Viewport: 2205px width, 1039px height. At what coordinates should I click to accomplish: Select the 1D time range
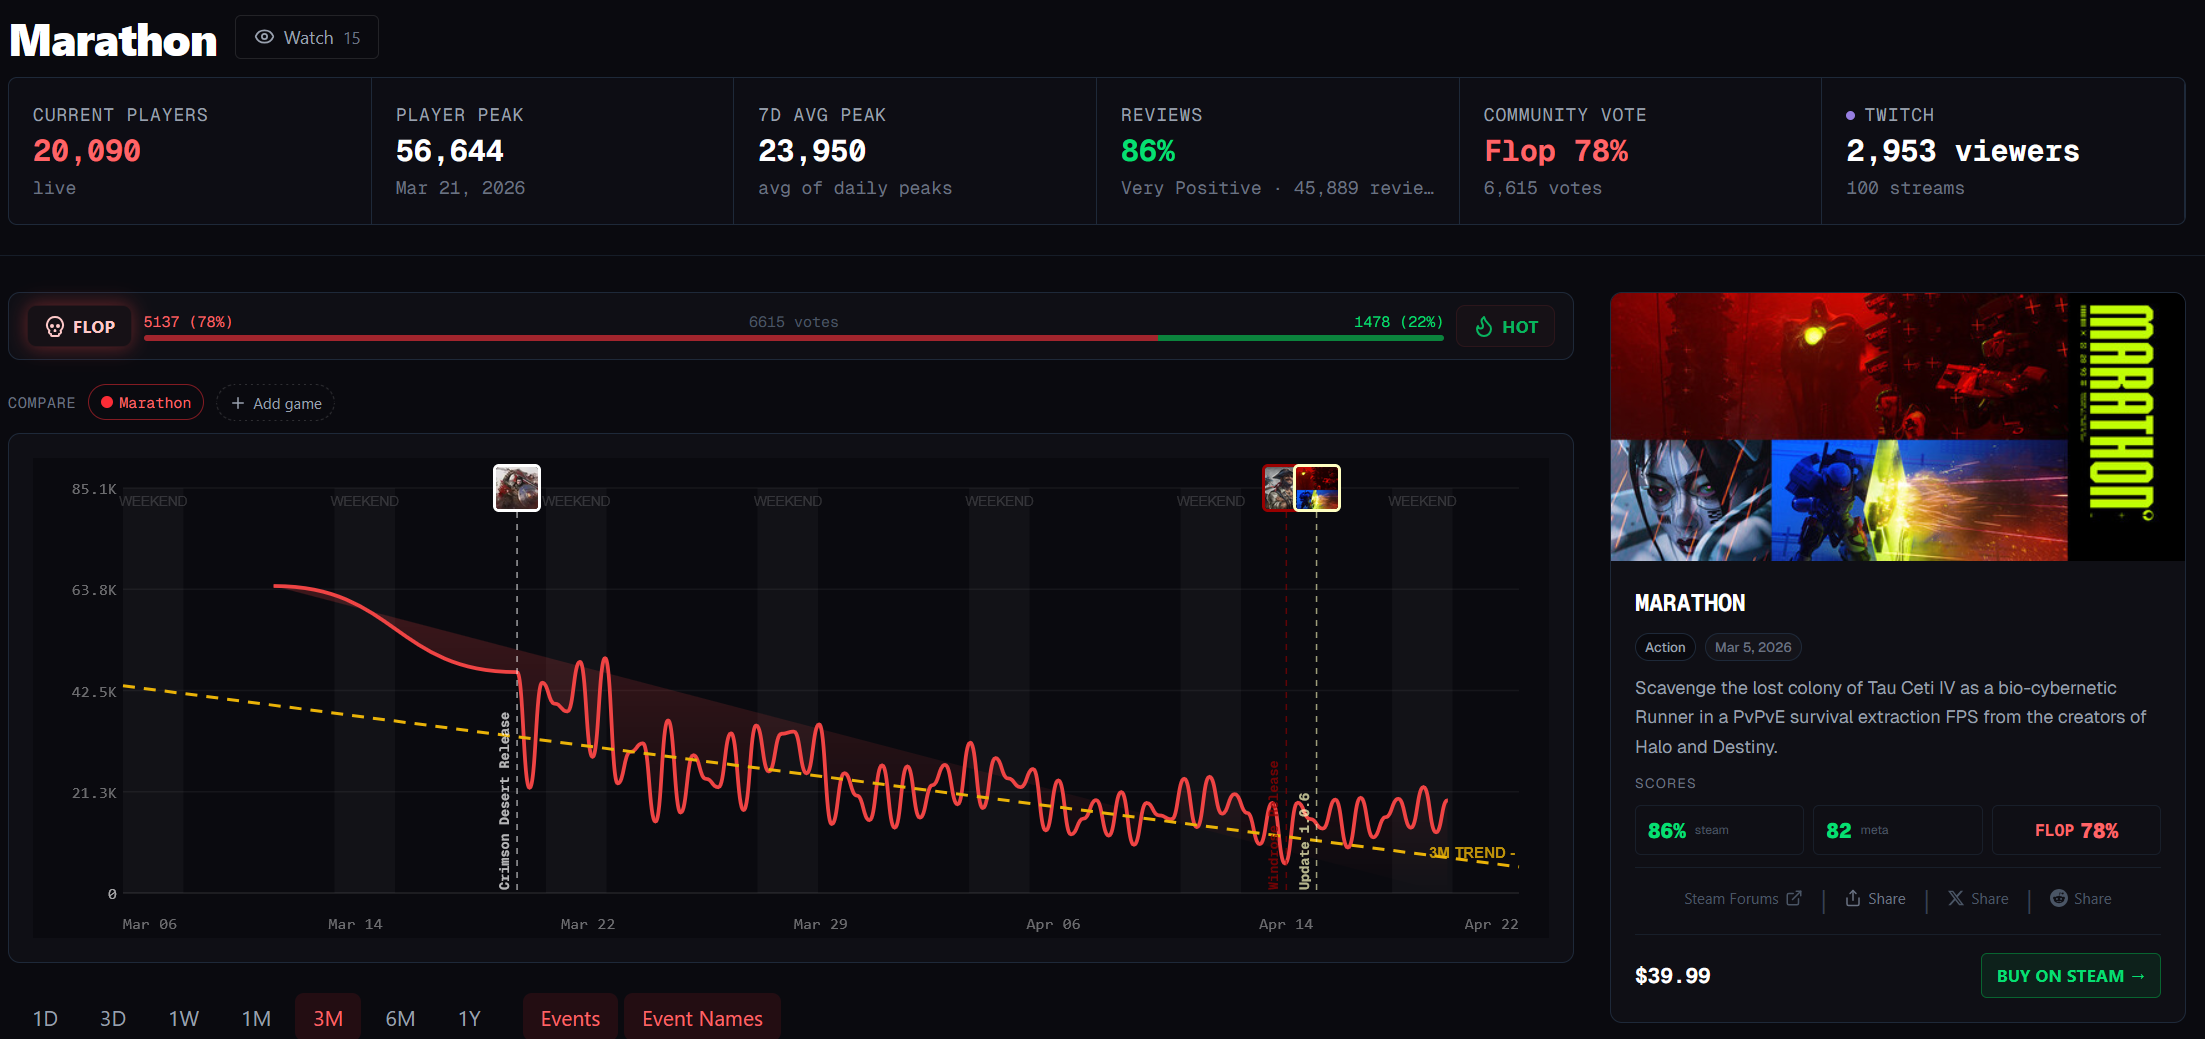coord(45,1018)
